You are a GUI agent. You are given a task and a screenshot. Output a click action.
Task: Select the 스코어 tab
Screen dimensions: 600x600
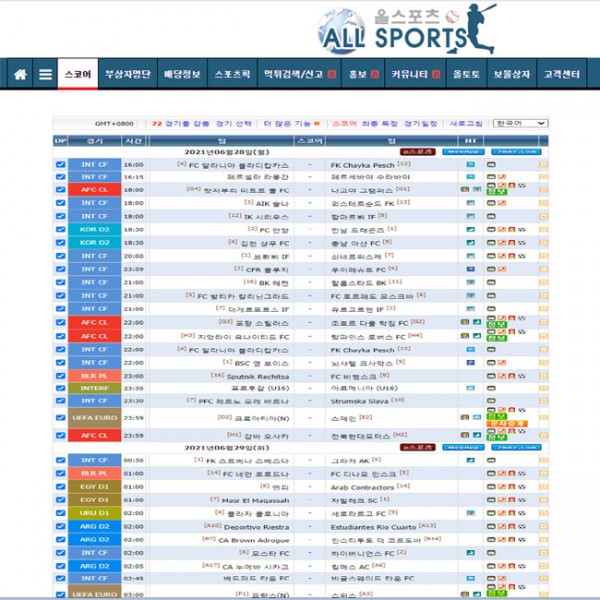pos(77,74)
